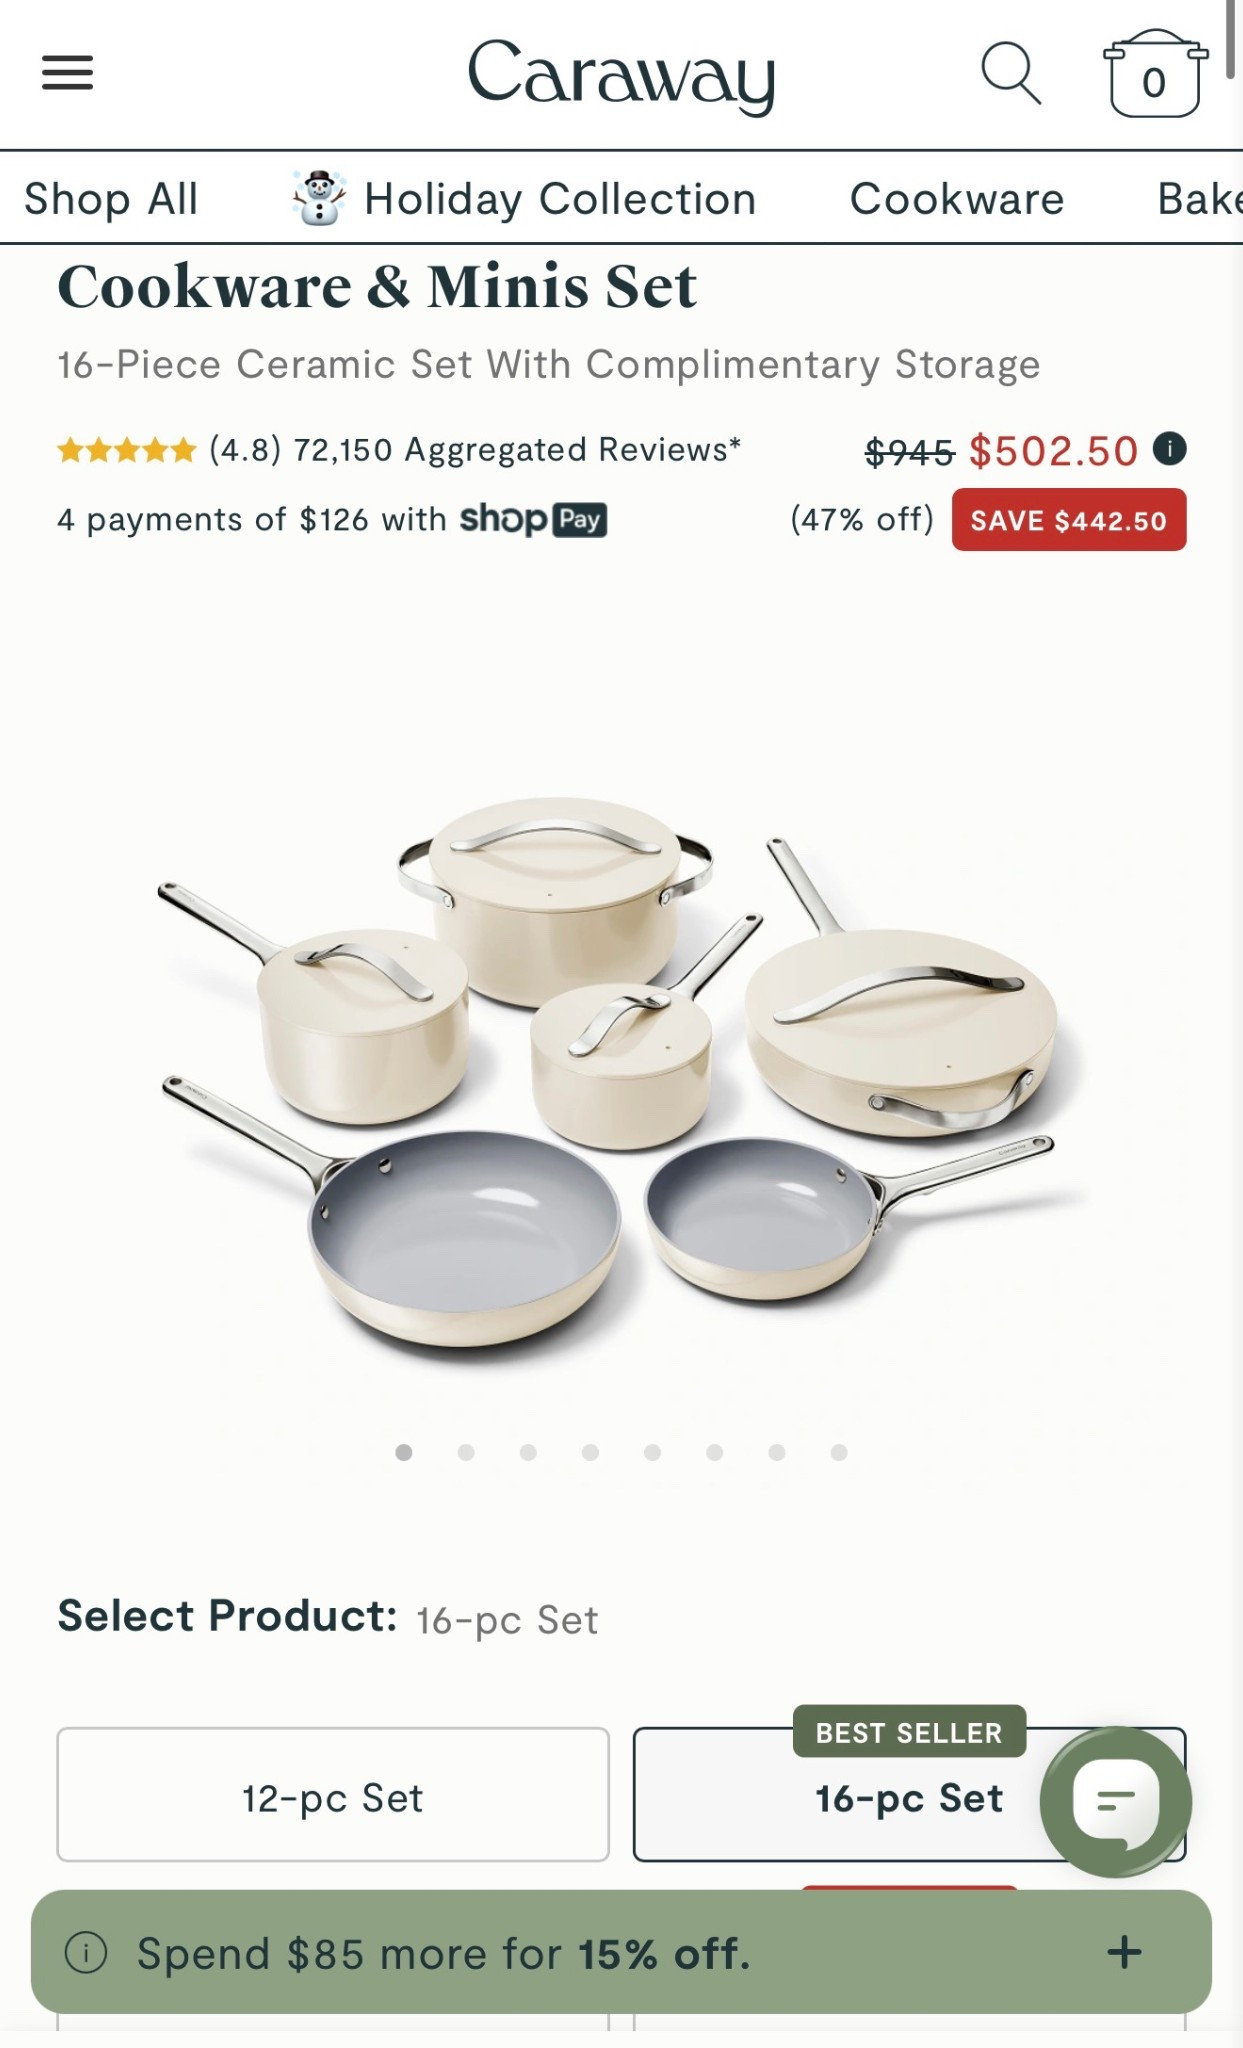Open the Cookware category tab
This screenshot has height=2048, width=1243.
coord(957,198)
